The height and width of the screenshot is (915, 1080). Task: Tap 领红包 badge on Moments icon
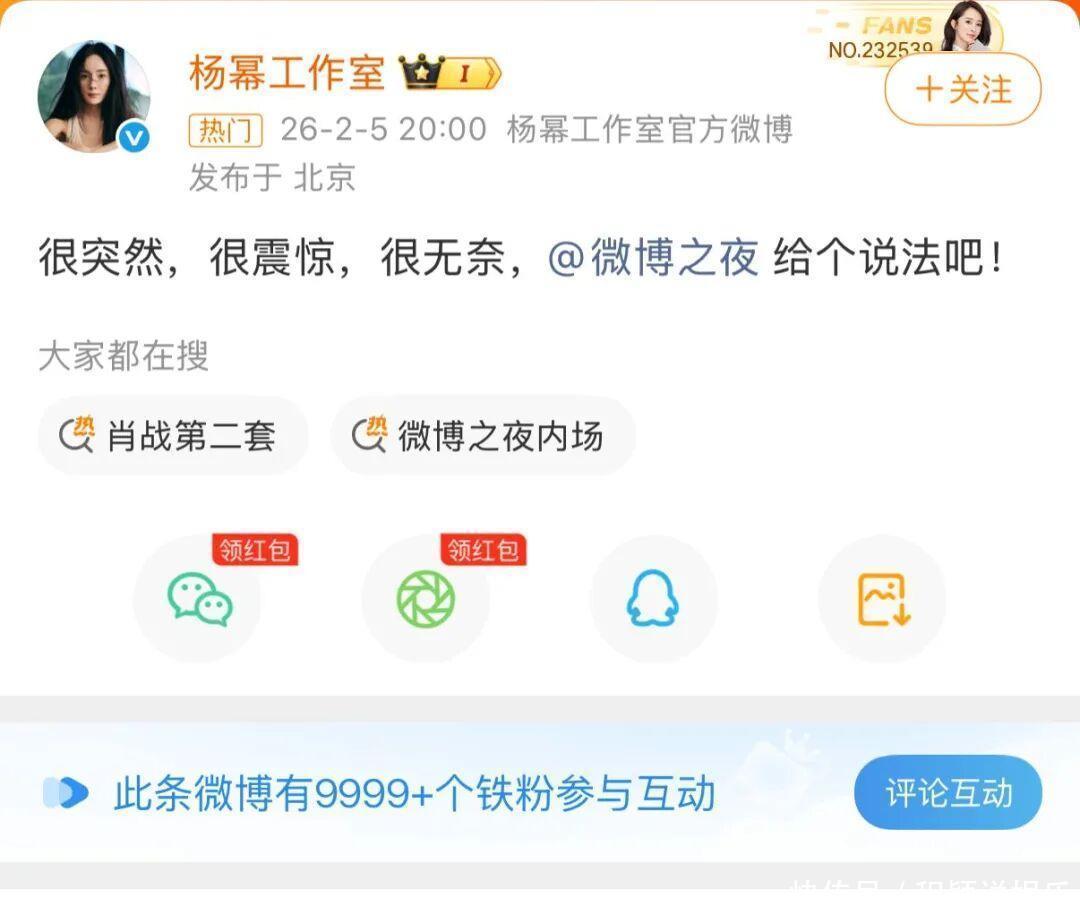pos(484,550)
